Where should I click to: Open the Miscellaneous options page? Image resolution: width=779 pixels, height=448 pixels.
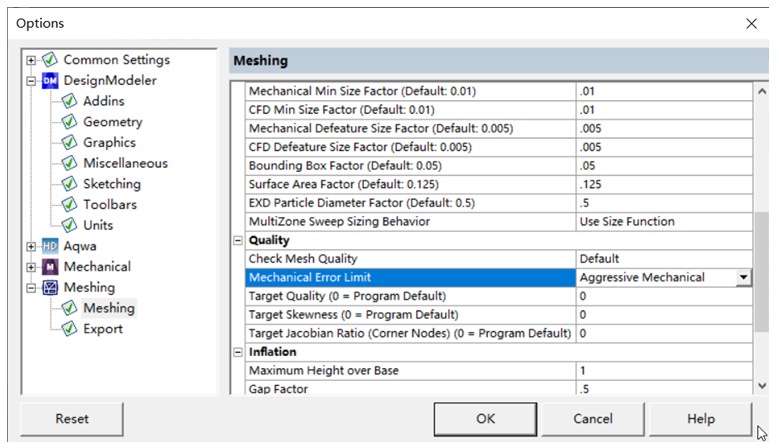coord(125,163)
